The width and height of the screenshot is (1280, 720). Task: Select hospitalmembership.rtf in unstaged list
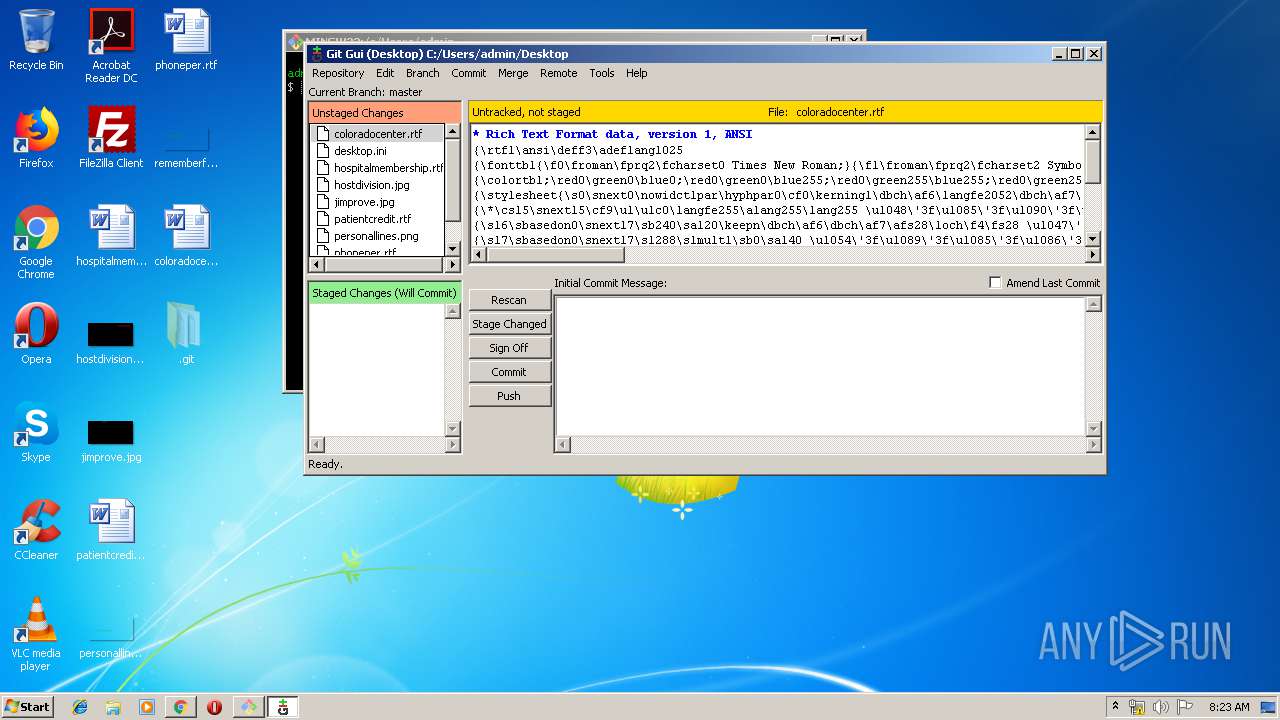(388, 168)
